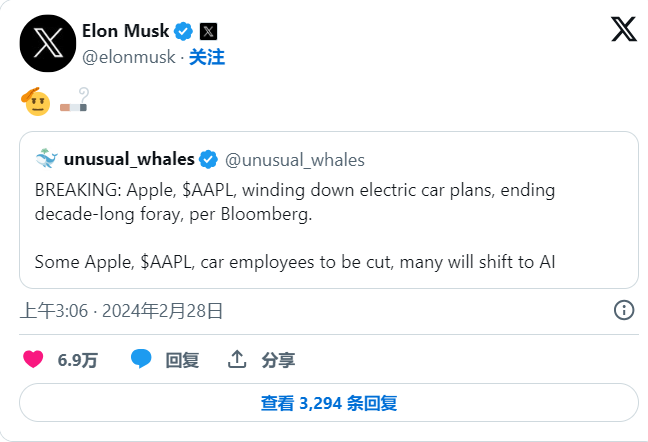Open the Elon Musk display name

pyautogui.click(x=125, y=31)
